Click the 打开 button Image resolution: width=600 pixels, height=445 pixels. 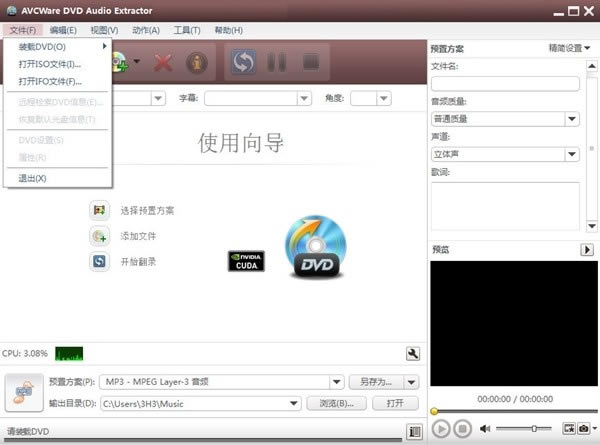click(x=395, y=403)
